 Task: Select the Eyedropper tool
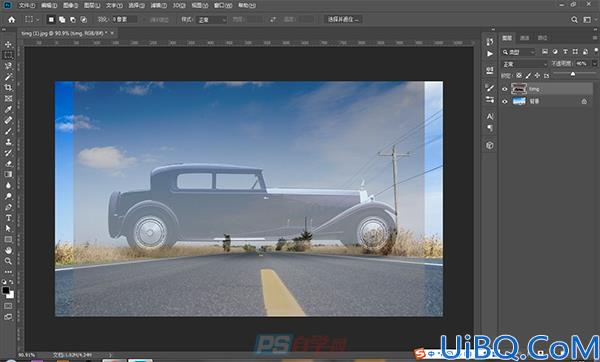(x=8, y=109)
